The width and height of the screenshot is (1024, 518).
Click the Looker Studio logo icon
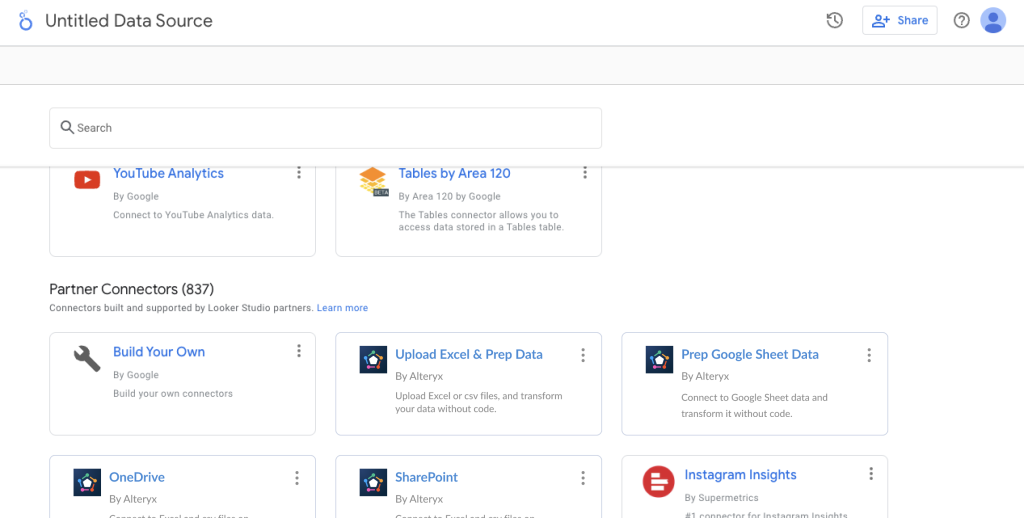point(25,20)
